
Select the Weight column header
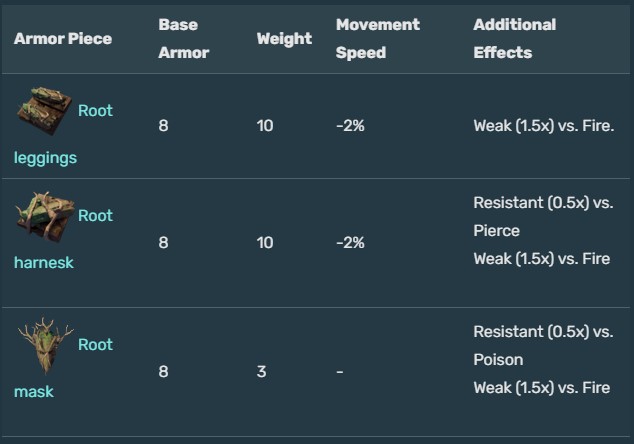(x=284, y=39)
